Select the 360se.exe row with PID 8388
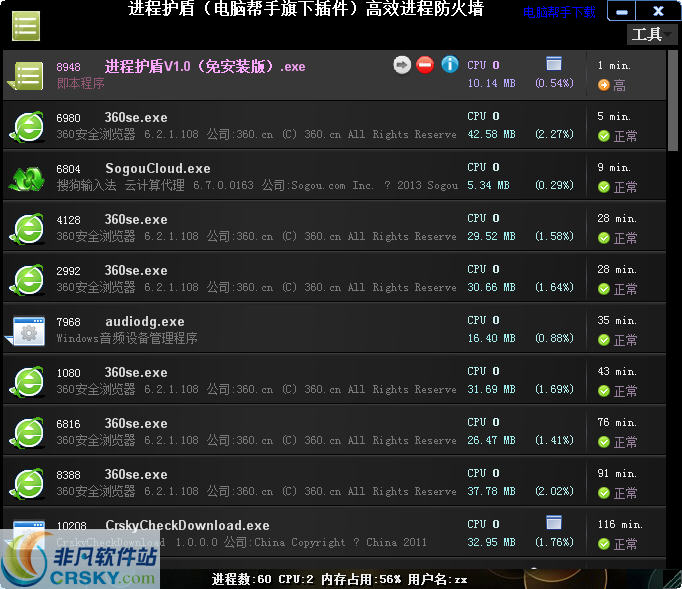 coord(334,482)
